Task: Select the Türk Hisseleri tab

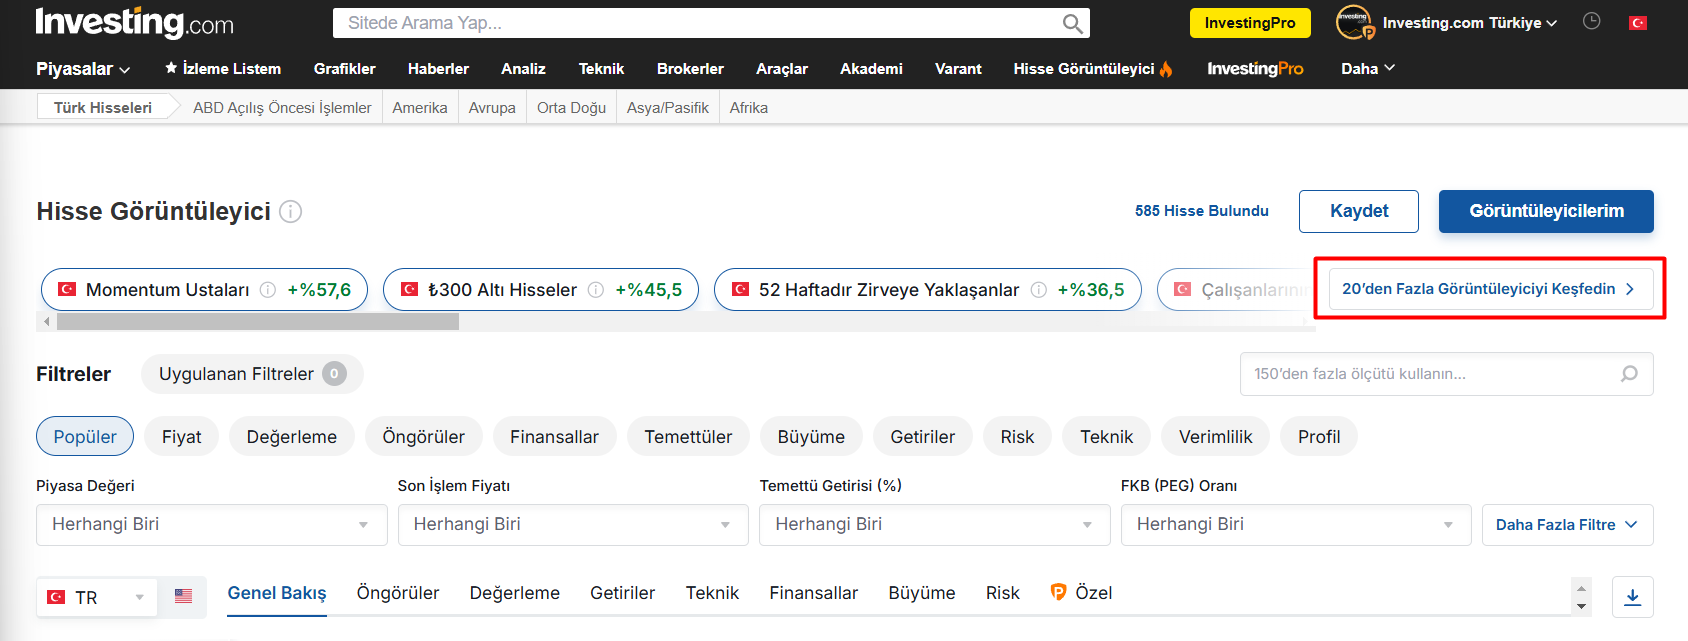Action: 103,107
